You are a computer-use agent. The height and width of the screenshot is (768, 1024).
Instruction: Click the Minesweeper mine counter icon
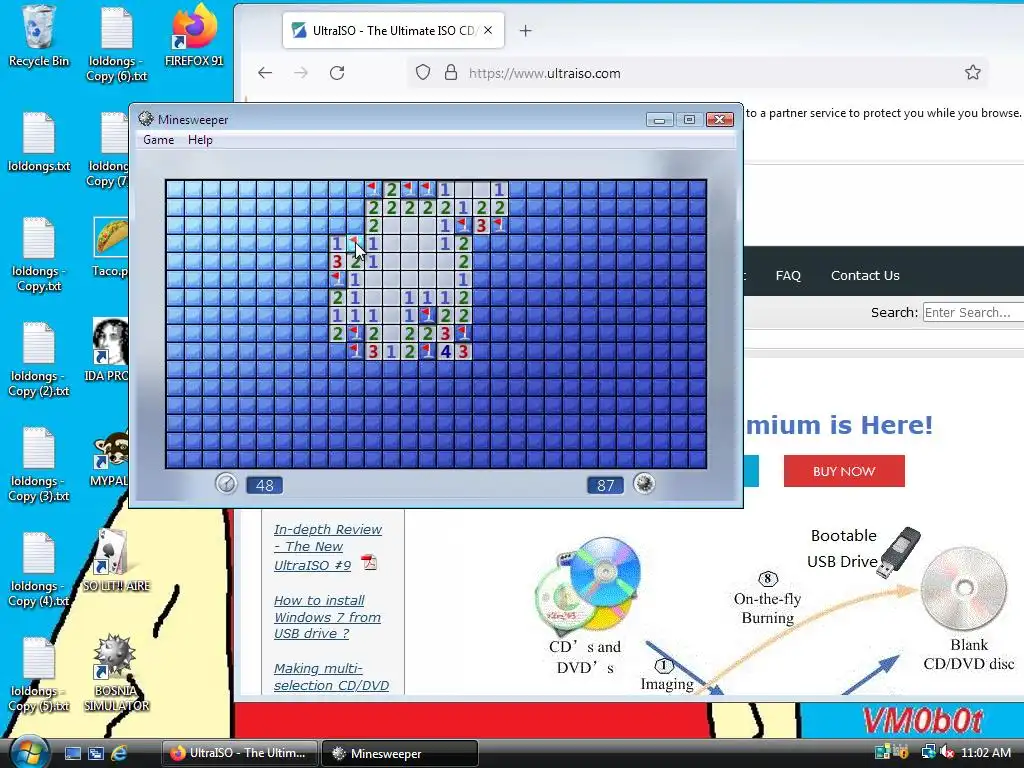pyautogui.click(x=644, y=484)
